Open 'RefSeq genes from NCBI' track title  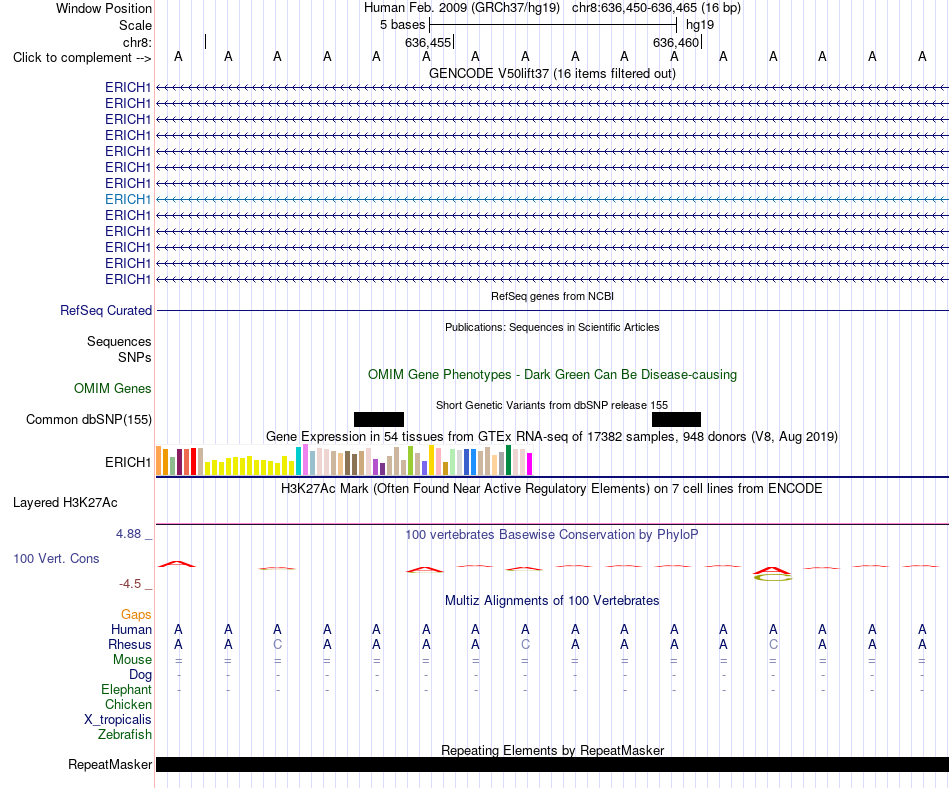click(552, 296)
